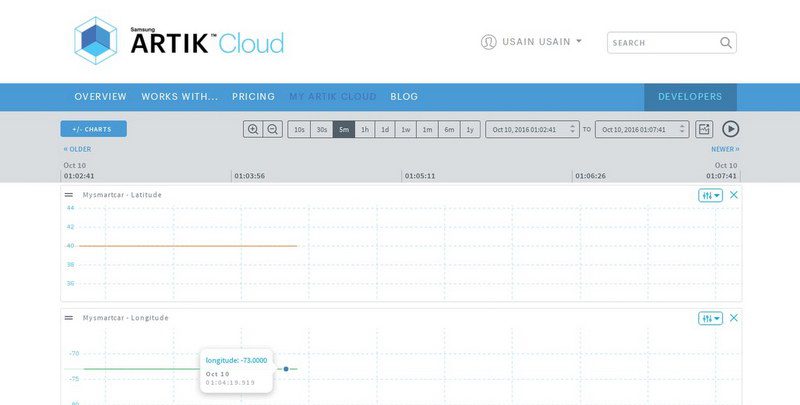Zoom in on the chart timeline
This screenshot has width=800, height=405.
[x=253, y=130]
